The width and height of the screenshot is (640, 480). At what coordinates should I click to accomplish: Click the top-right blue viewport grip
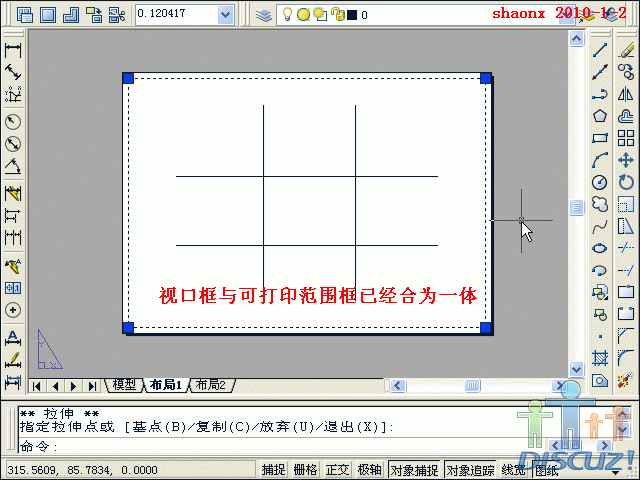pos(486,78)
